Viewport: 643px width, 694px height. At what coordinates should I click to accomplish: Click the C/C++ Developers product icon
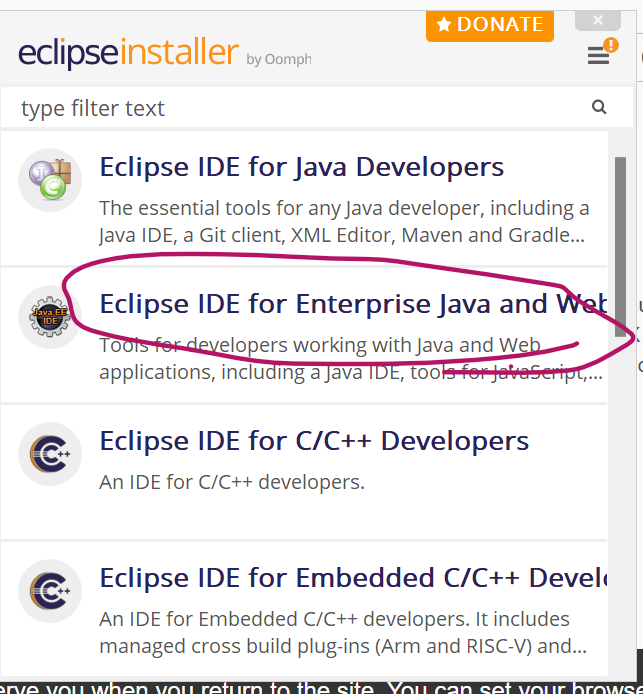pos(50,454)
